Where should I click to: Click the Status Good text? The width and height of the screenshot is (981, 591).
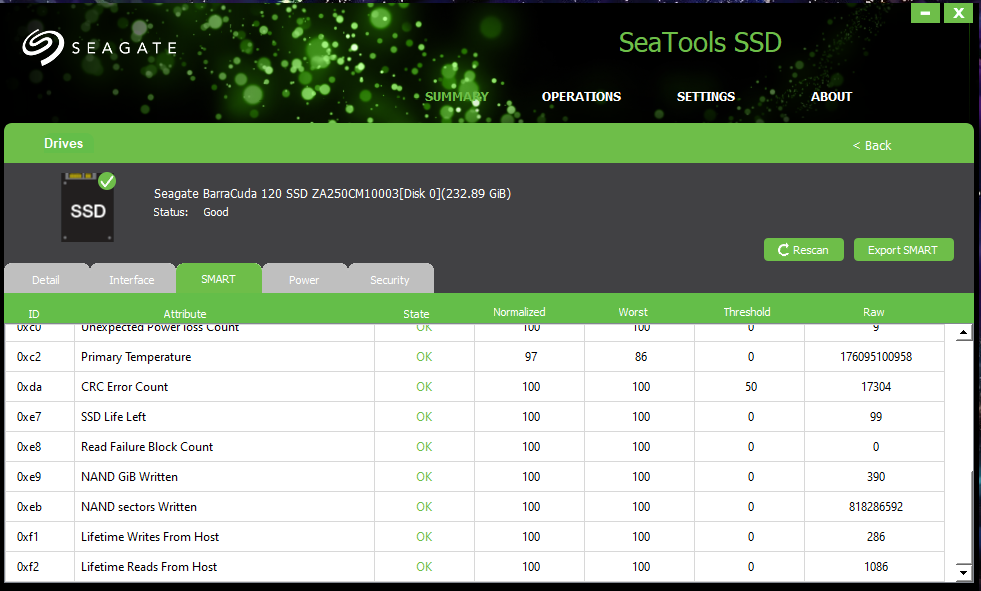pos(191,212)
